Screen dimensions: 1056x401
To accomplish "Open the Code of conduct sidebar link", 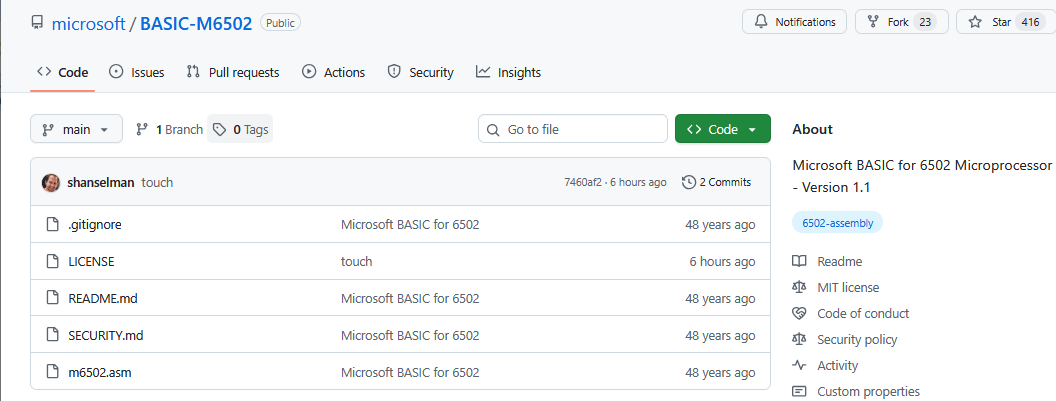I will pos(863,313).
